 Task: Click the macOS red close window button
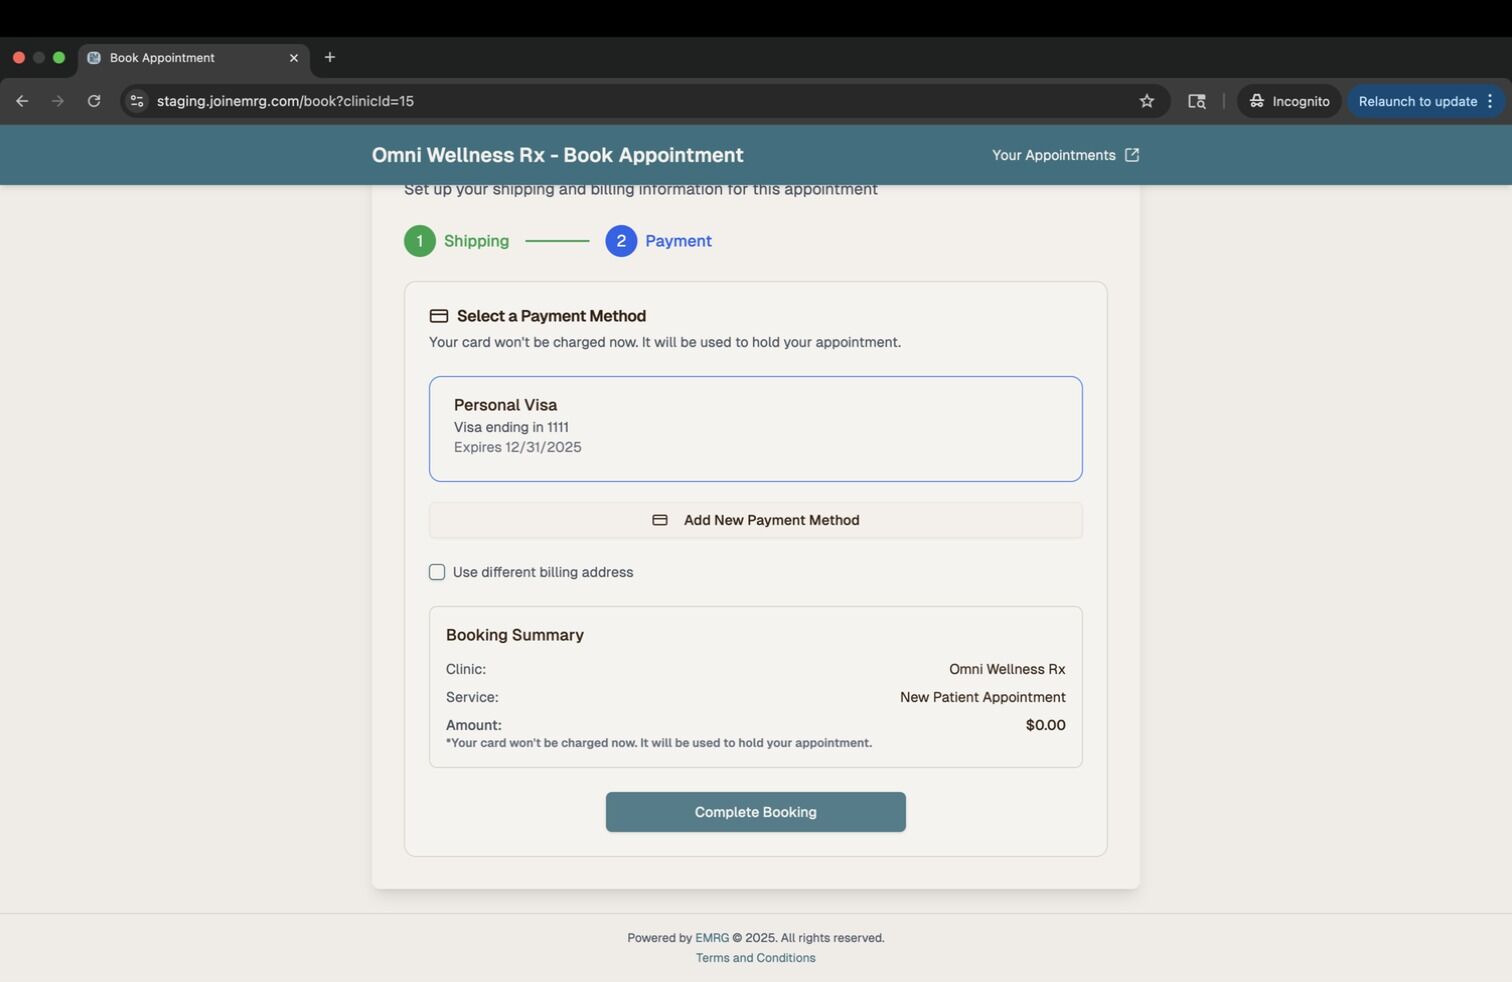click(19, 58)
